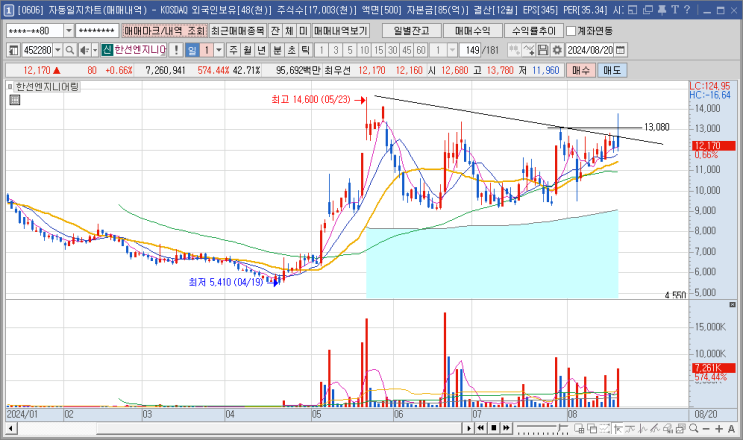Select the 초 second period toggle

(x=291, y=50)
